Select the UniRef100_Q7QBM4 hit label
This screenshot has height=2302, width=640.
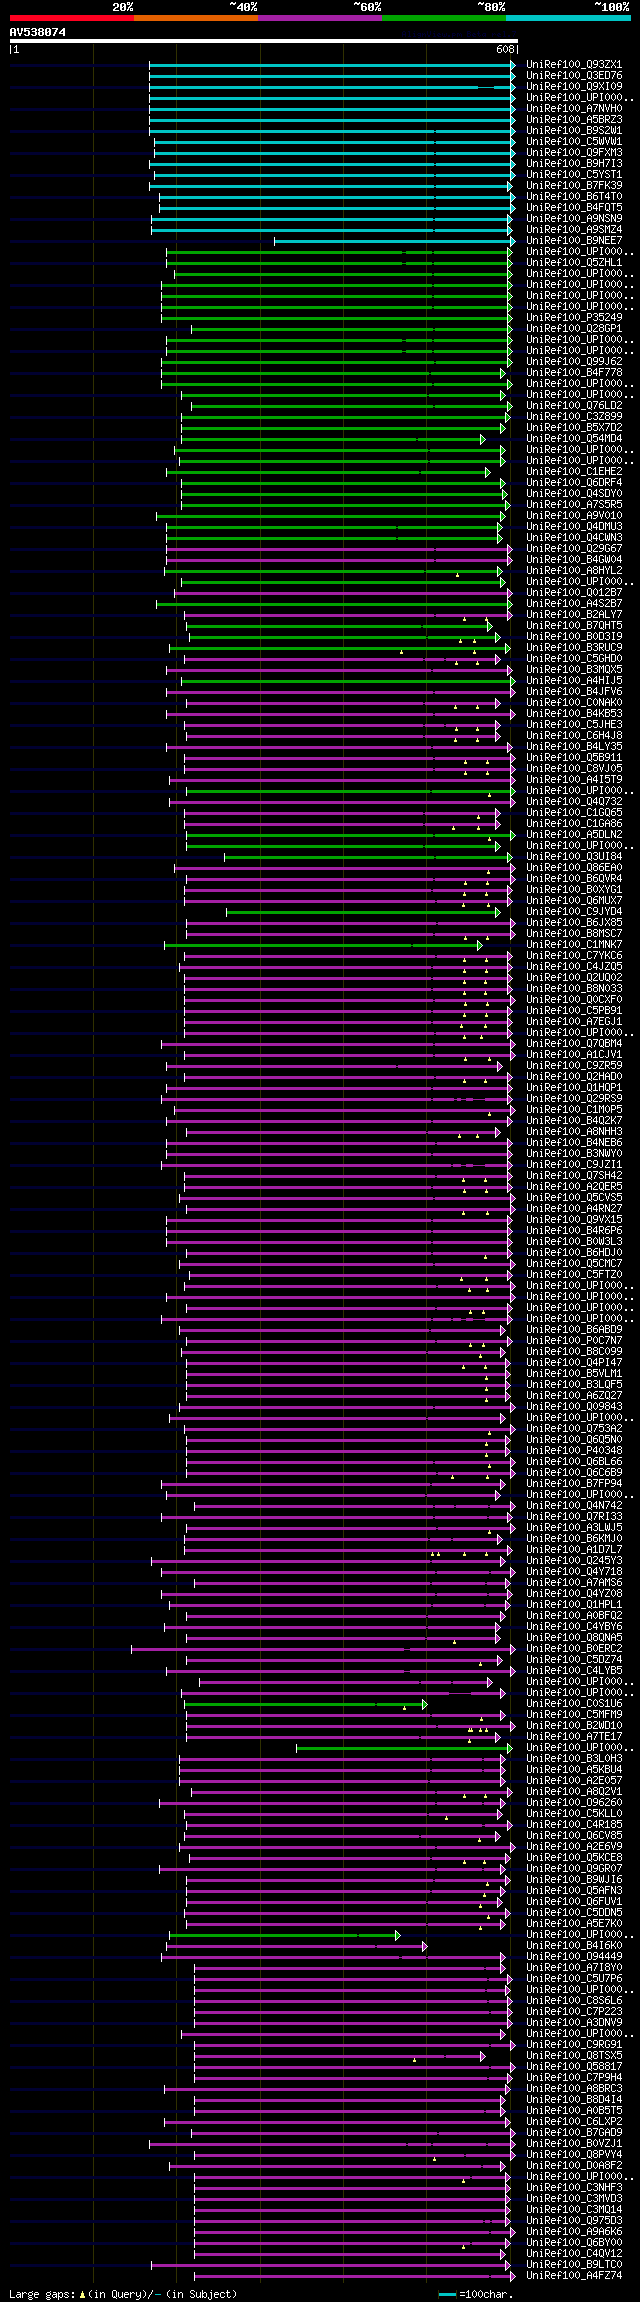pyautogui.click(x=574, y=1044)
